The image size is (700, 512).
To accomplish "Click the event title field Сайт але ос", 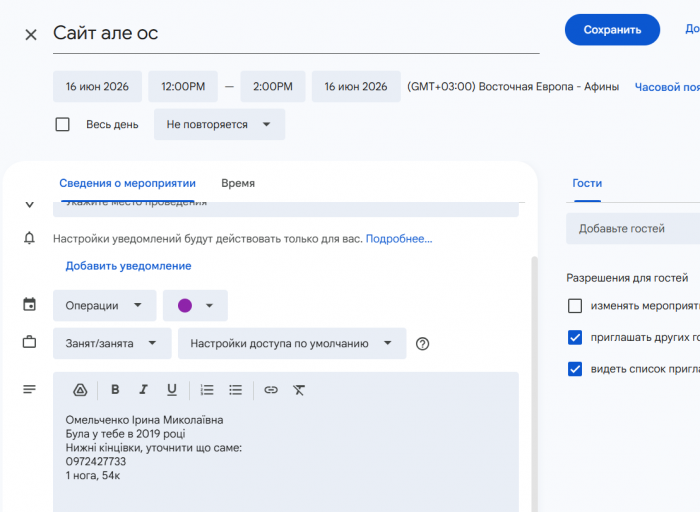I will point(296,33).
